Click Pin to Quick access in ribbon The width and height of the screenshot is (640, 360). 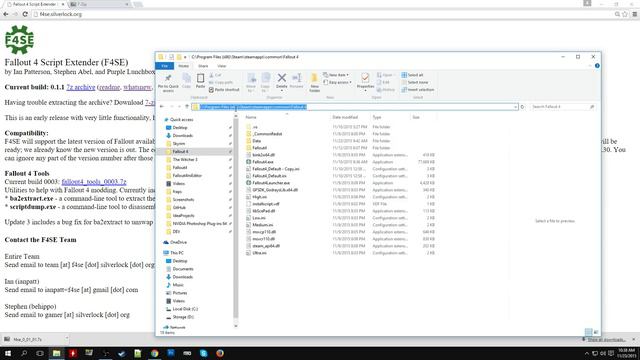coord(168,82)
